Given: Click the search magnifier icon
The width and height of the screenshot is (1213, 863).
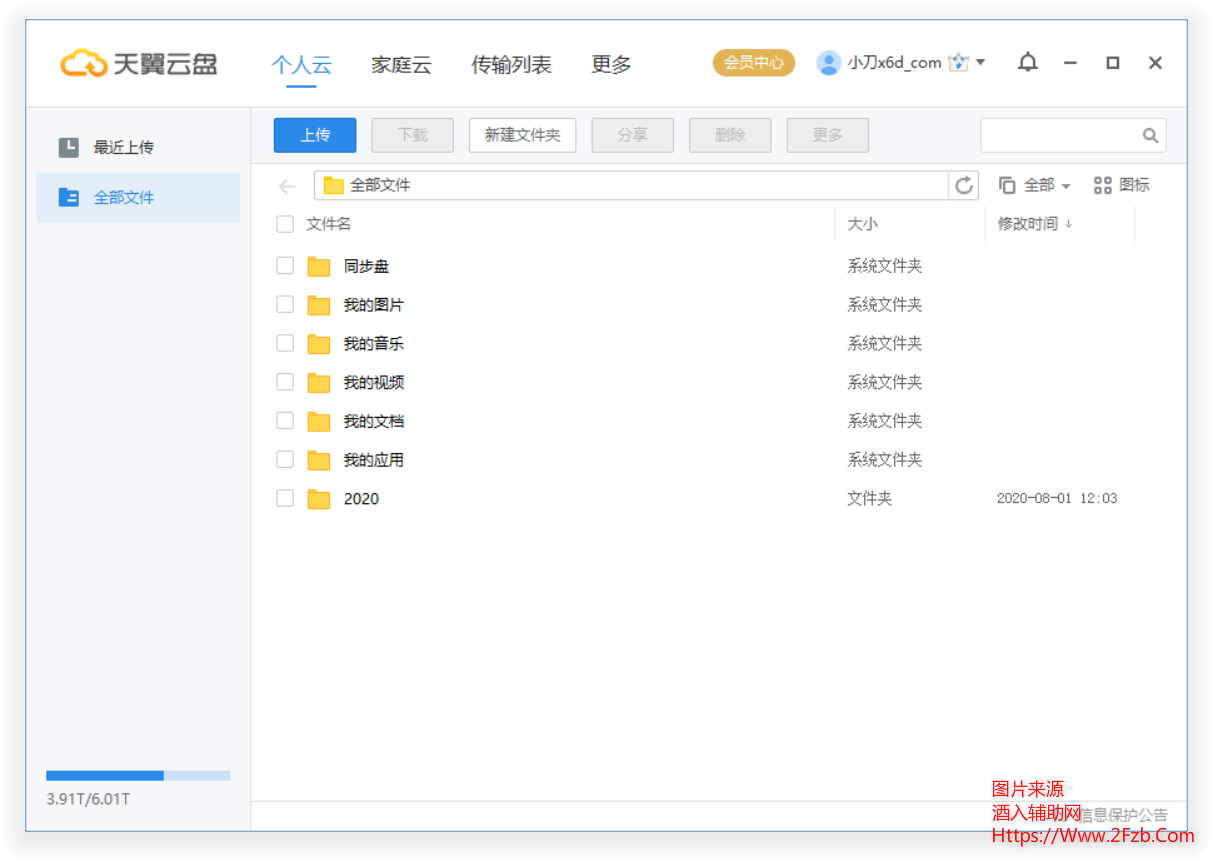Looking at the screenshot, I should click(1150, 136).
